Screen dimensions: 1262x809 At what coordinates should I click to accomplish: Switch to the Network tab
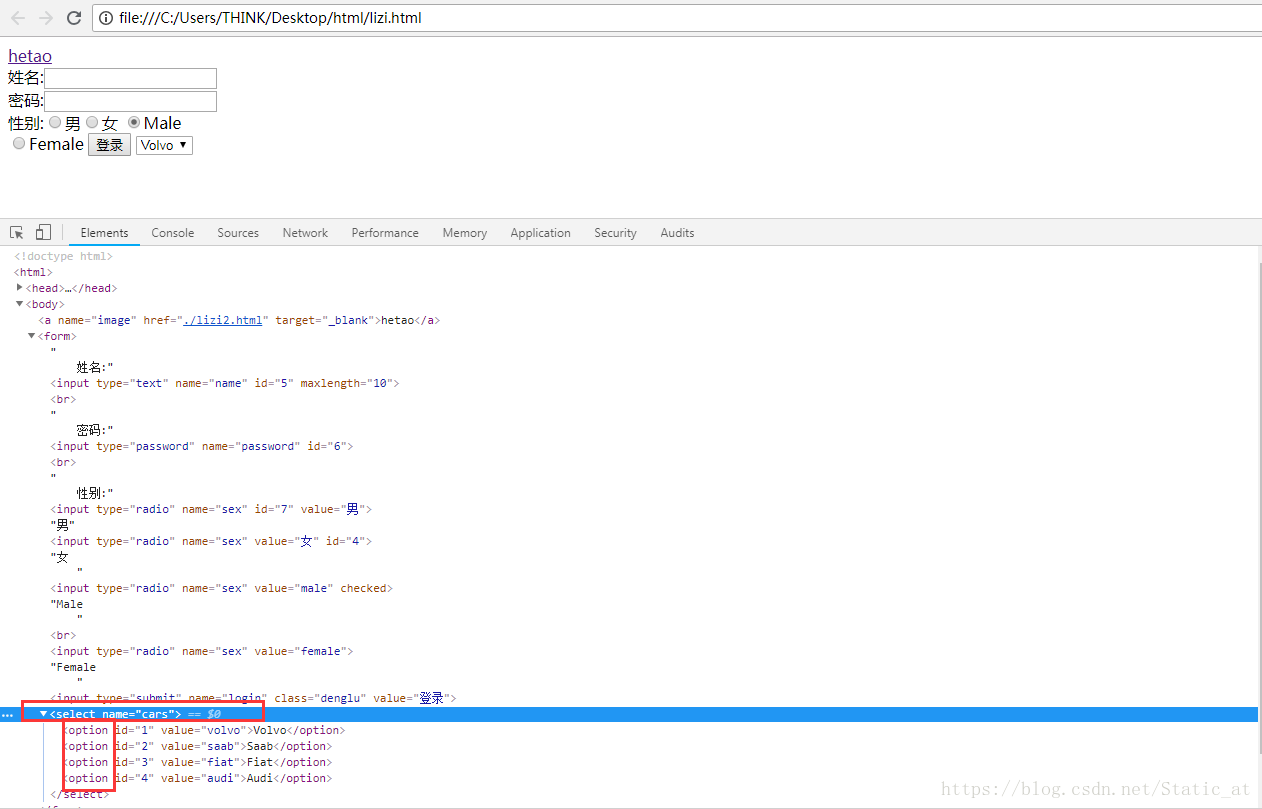(x=305, y=232)
